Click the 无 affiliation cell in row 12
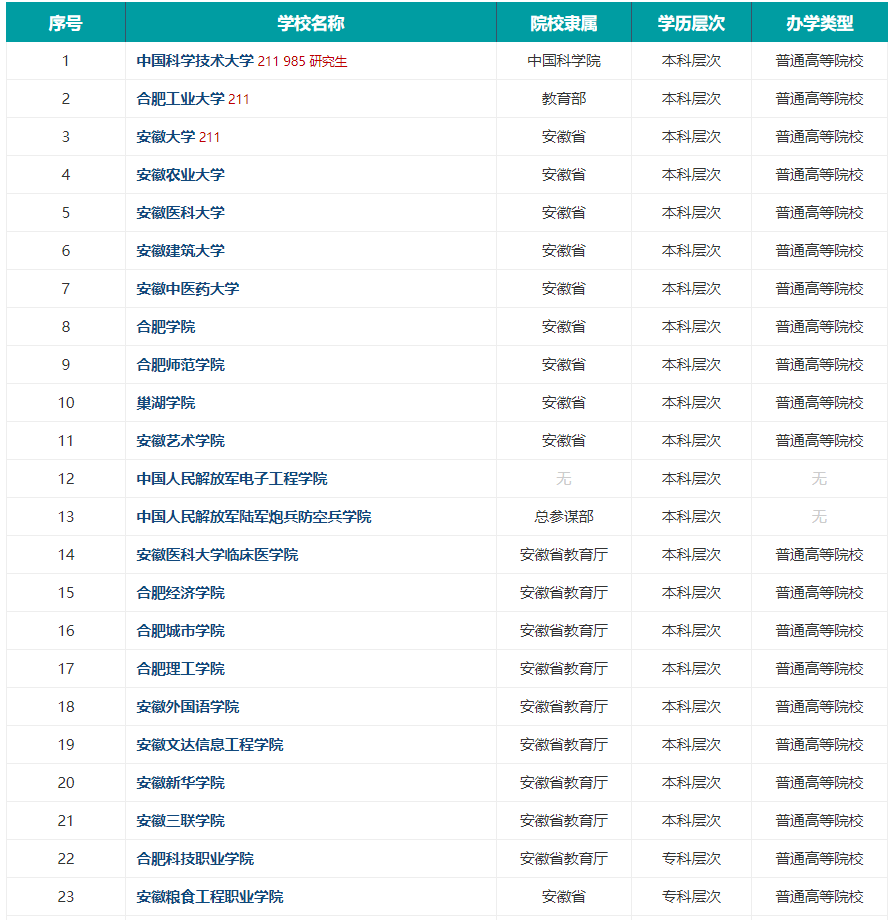Screen dimensions: 894x920 coord(564,479)
